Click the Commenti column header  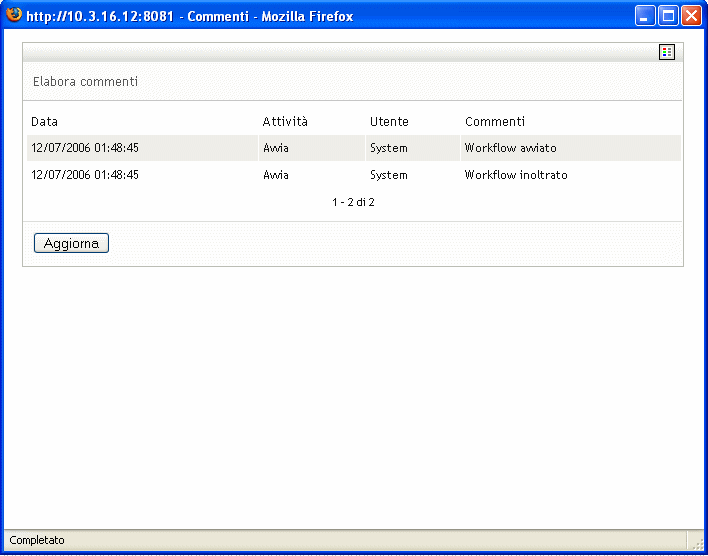[495, 121]
